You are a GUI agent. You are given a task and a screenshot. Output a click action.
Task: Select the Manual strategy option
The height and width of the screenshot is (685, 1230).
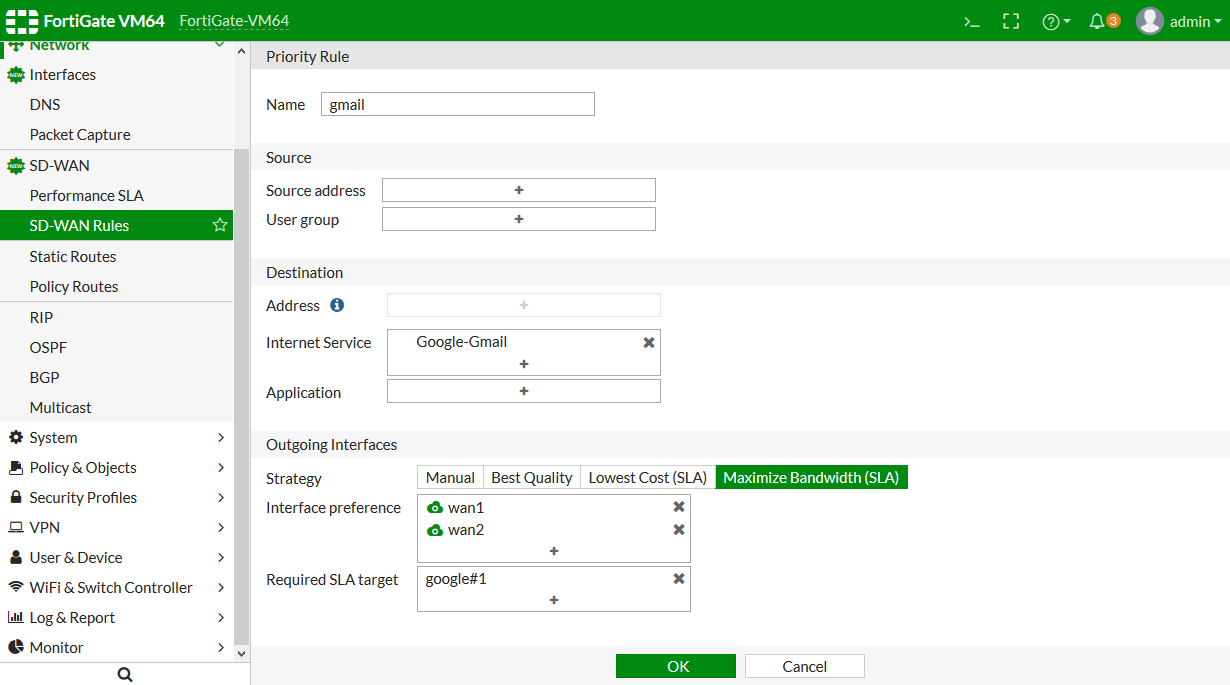(450, 478)
